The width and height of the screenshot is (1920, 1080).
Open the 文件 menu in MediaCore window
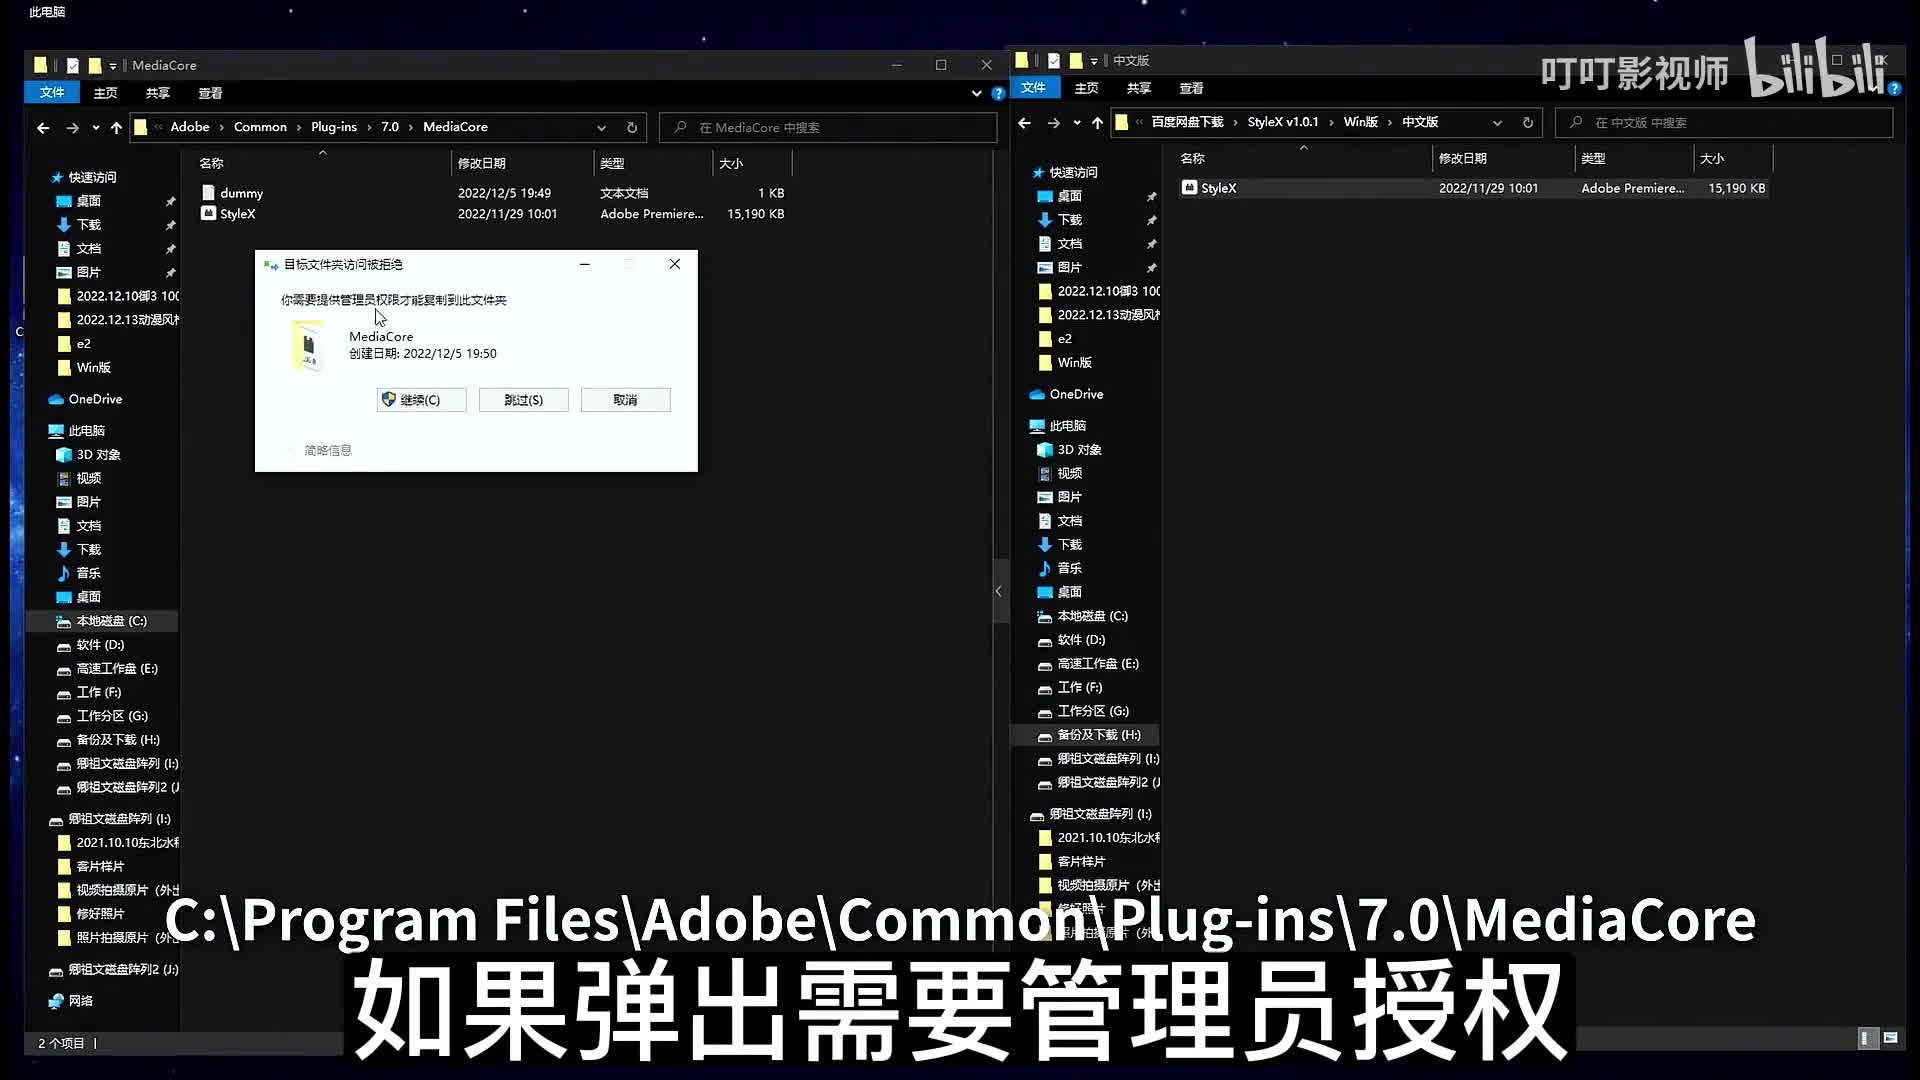(52, 93)
